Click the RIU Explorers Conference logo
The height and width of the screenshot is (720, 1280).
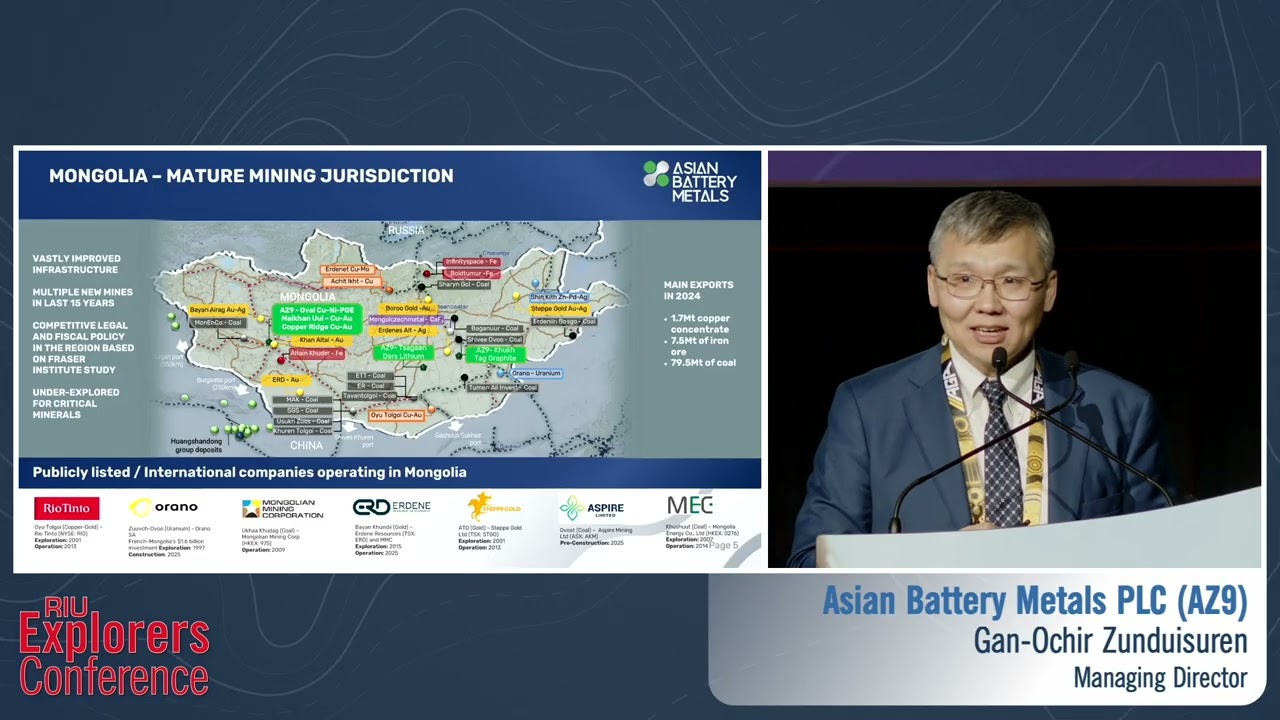(x=114, y=646)
